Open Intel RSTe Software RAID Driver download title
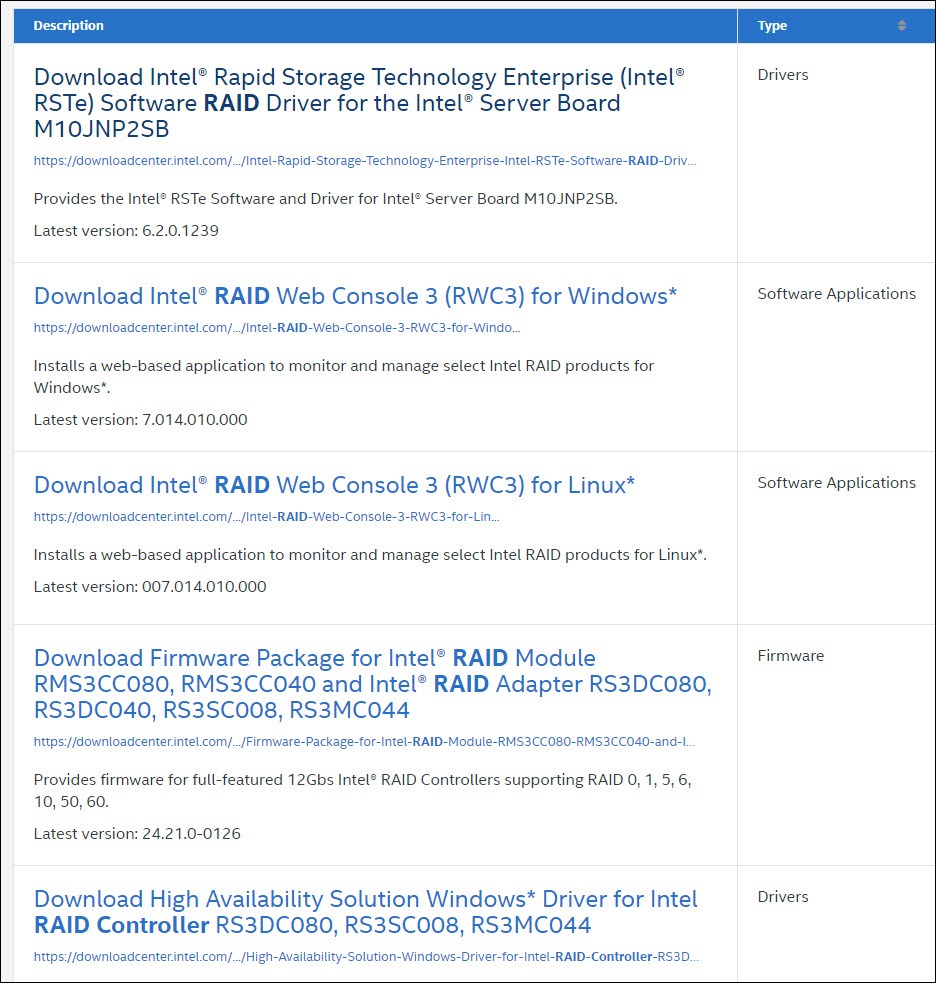 pyautogui.click(x=359, y=103)
